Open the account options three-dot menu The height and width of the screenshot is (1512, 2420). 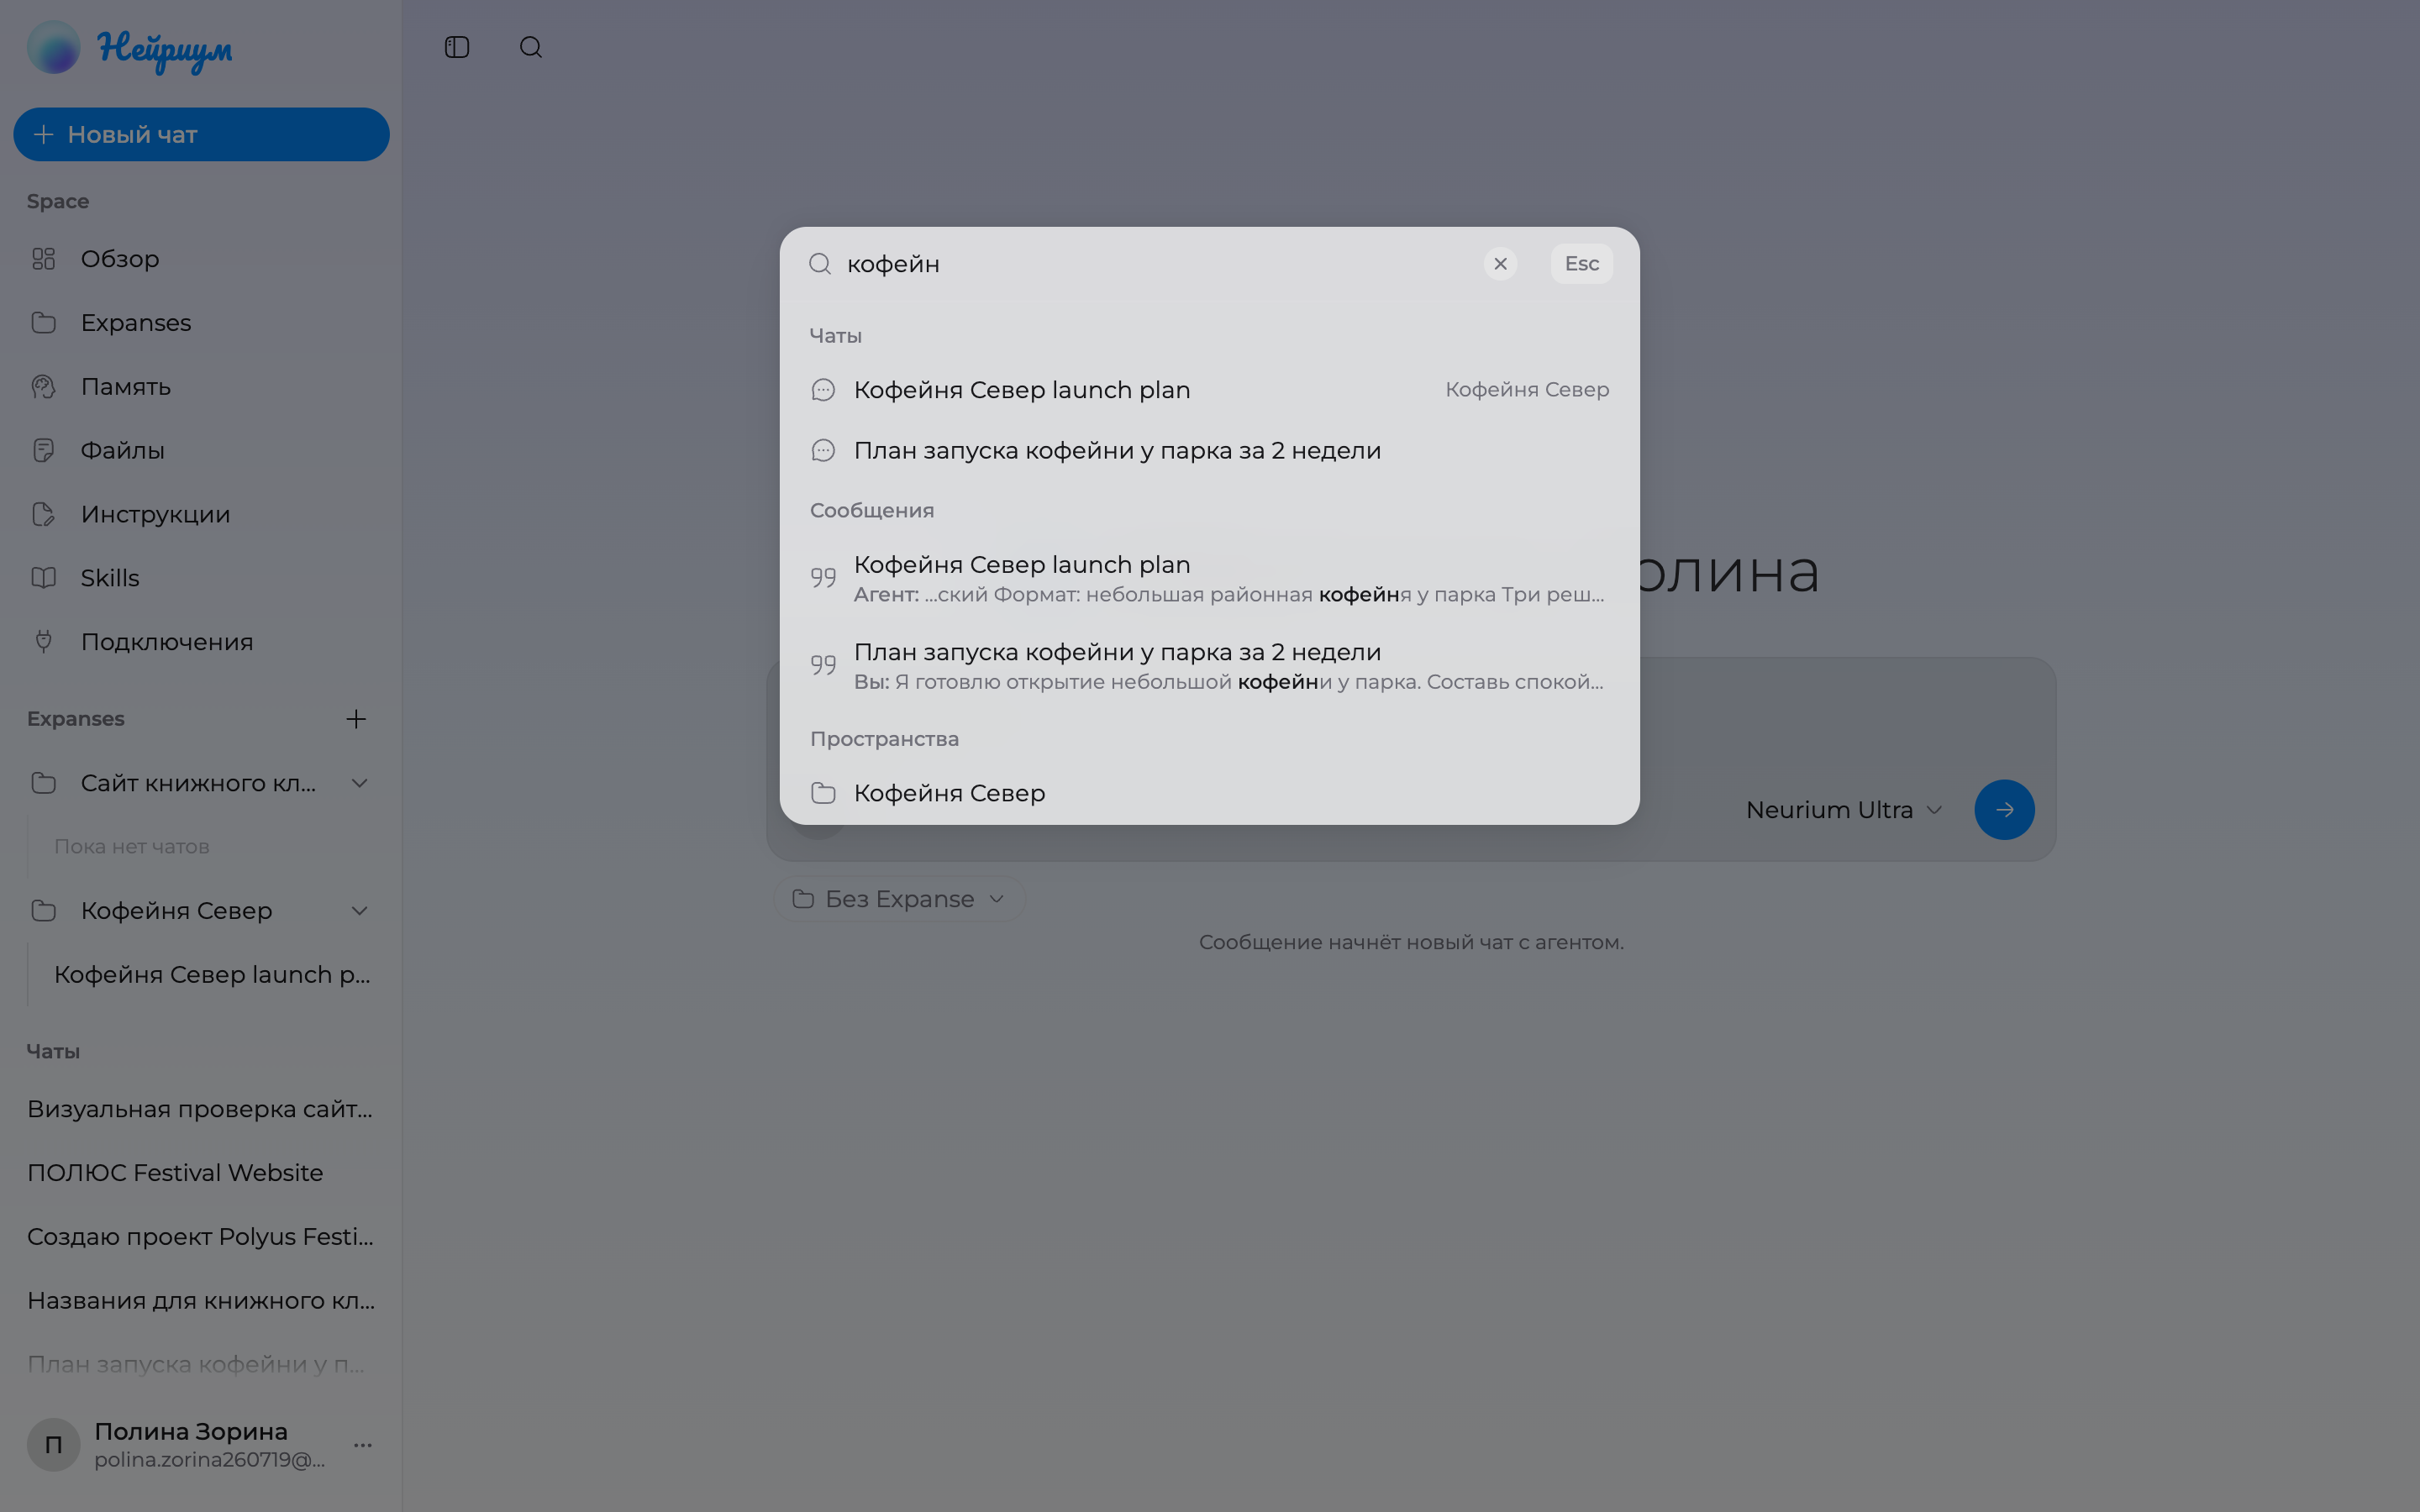point(363,1445)
